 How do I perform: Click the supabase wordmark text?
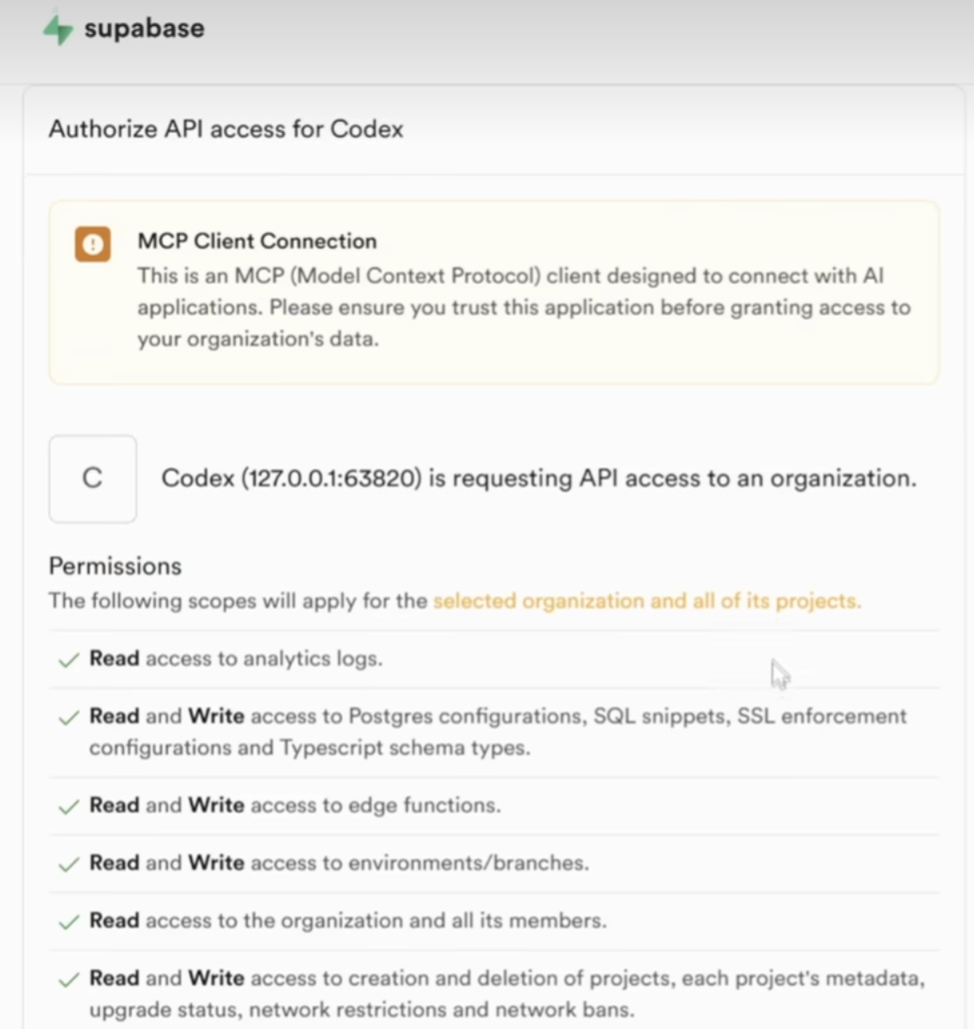pos(144,29)
